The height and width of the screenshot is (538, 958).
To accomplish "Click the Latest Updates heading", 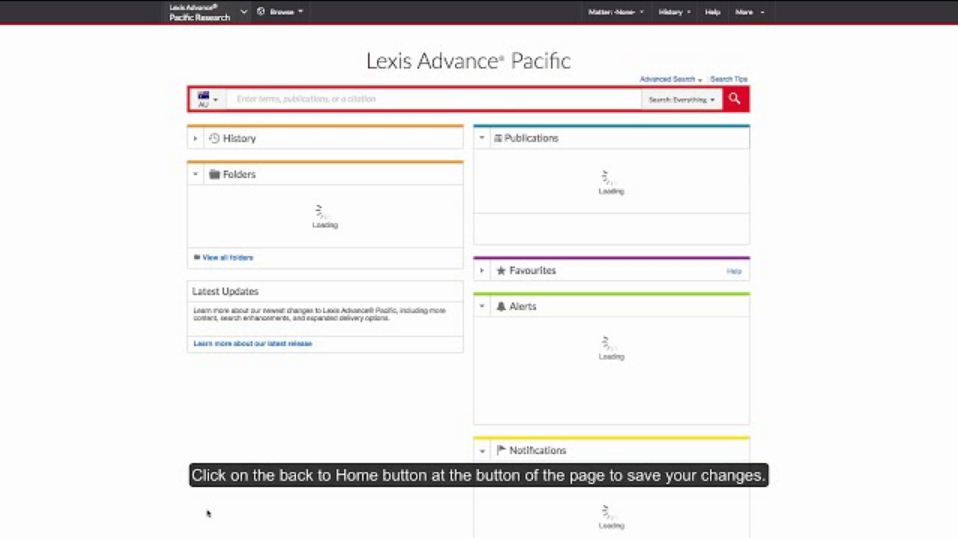I will click(225, 291).
